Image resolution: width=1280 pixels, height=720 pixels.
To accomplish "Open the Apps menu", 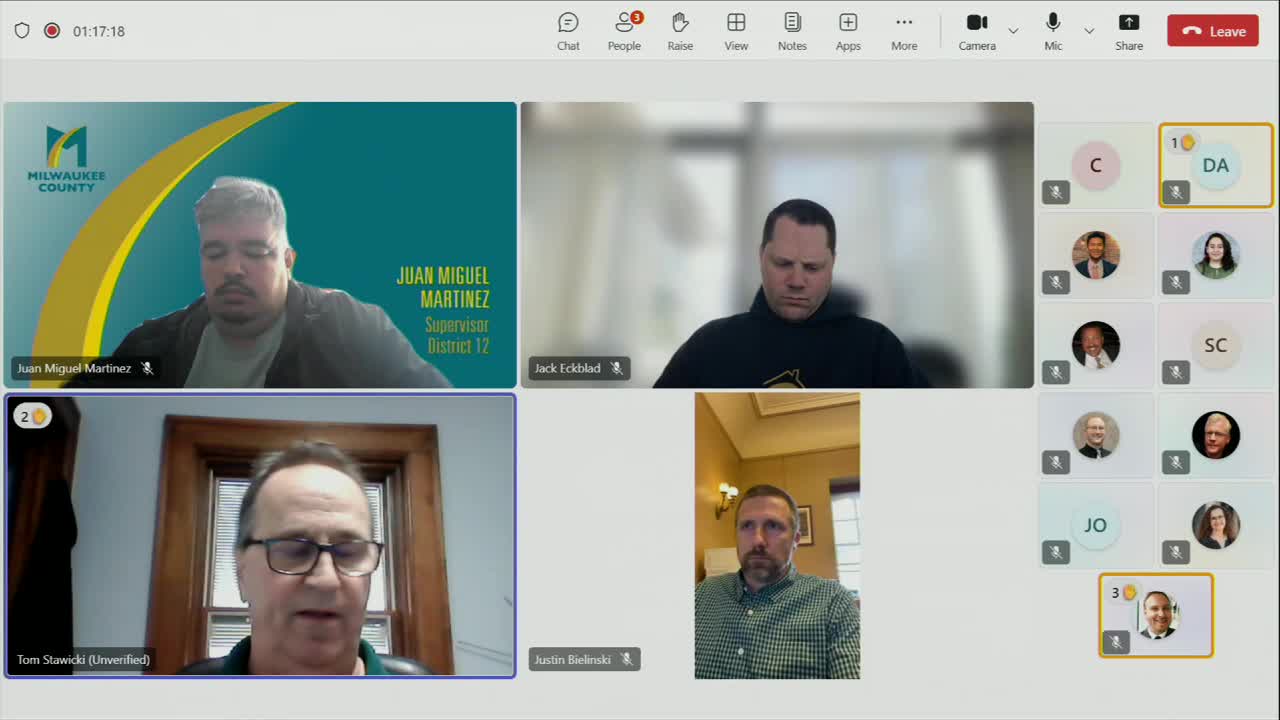I will (x=848, y=32).
